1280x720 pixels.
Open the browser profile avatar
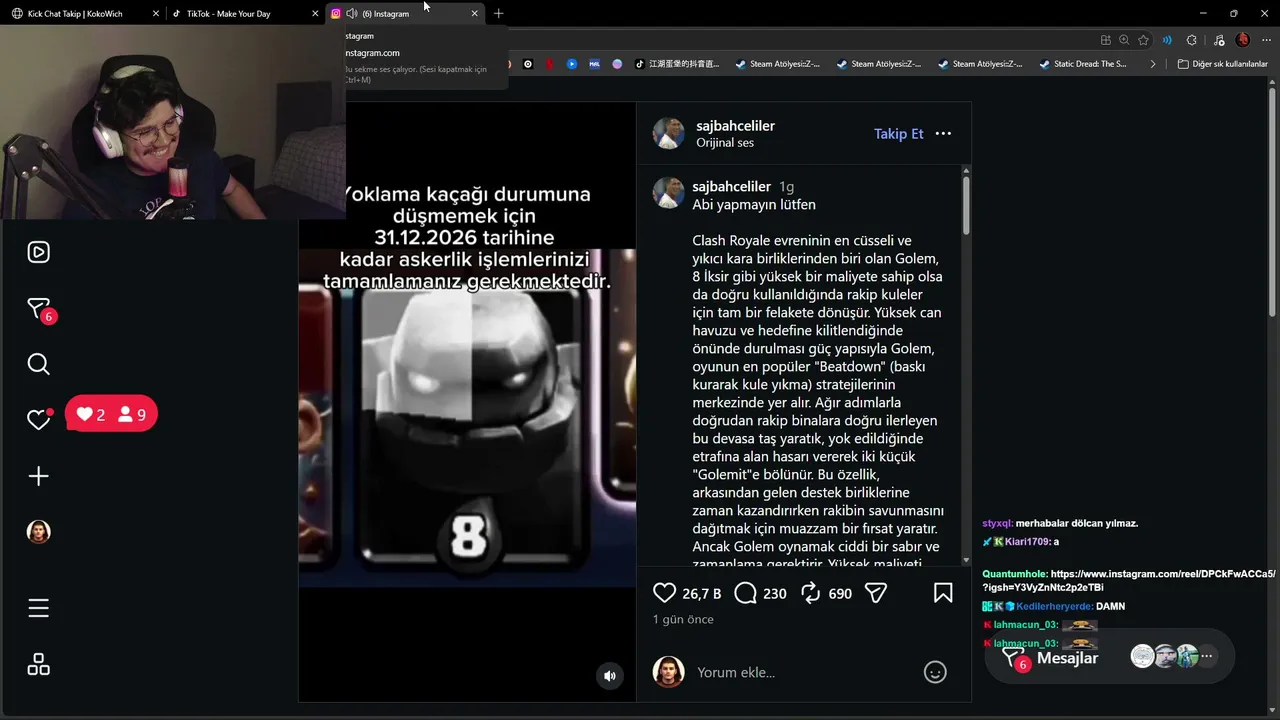click(1243, 40)
